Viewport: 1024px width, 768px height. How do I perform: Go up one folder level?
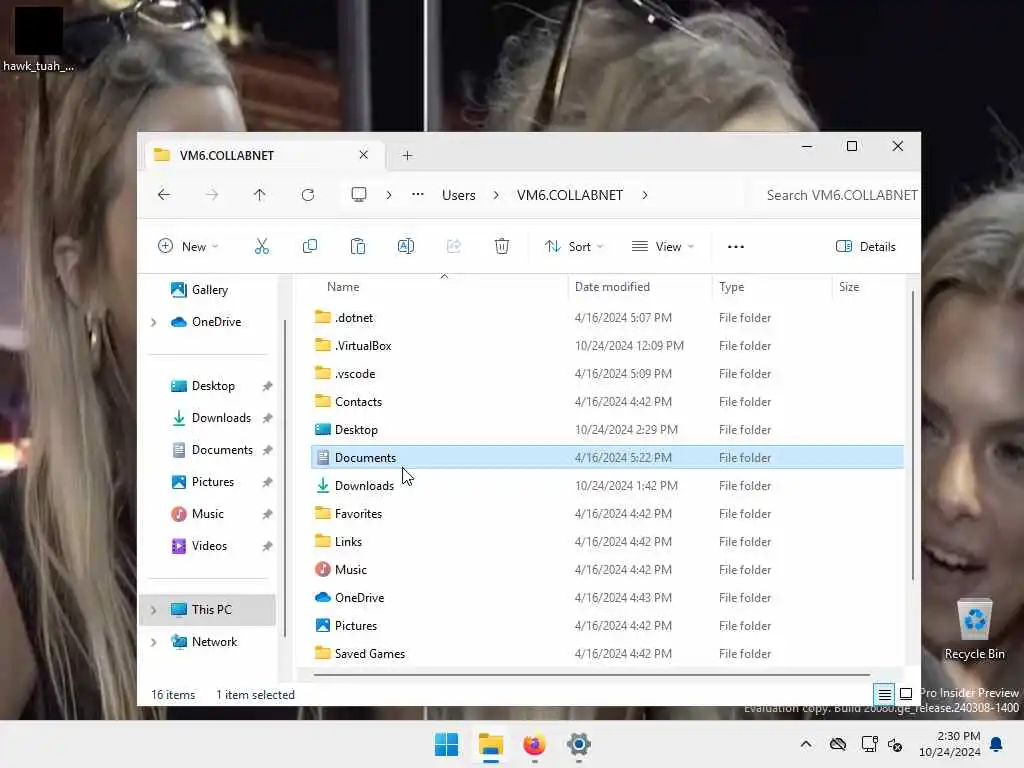pos(259,195)
